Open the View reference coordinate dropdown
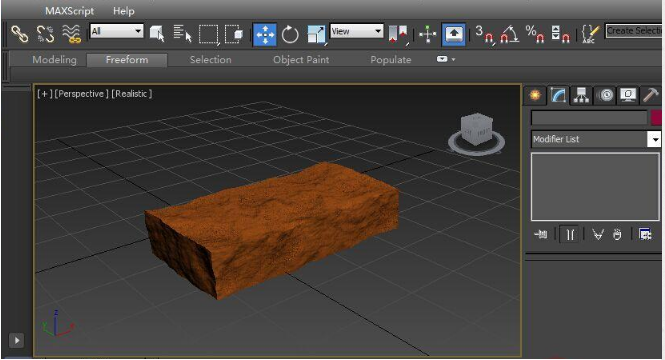 [x=357, y=31]
